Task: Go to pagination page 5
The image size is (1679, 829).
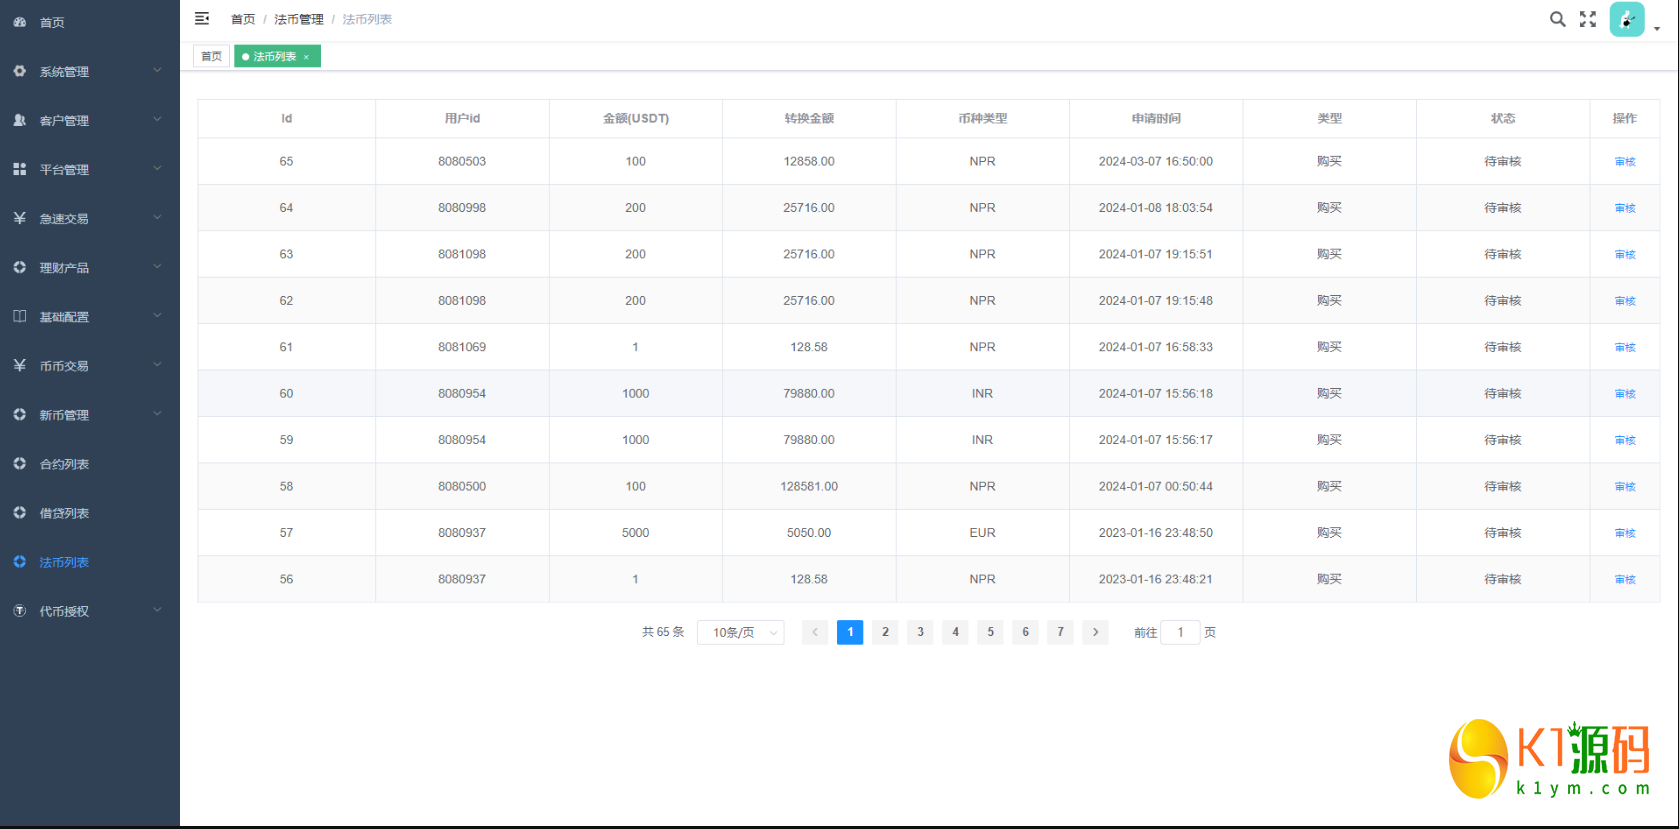Action: (x=990, y=632)
